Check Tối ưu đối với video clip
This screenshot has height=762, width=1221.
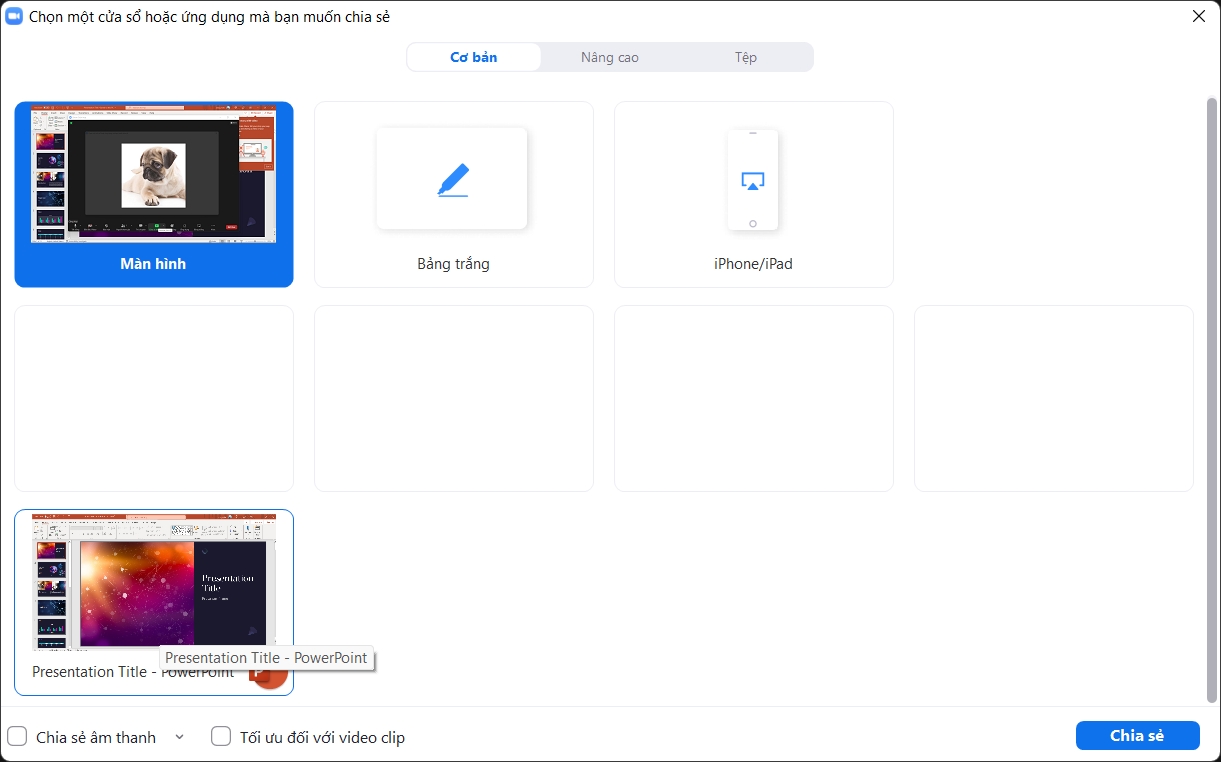221,736
